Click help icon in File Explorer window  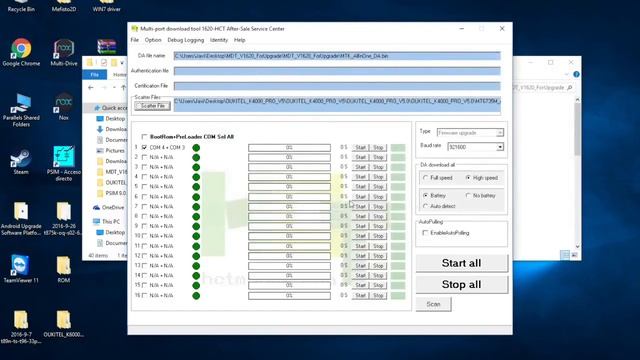(x=576, y=74)
